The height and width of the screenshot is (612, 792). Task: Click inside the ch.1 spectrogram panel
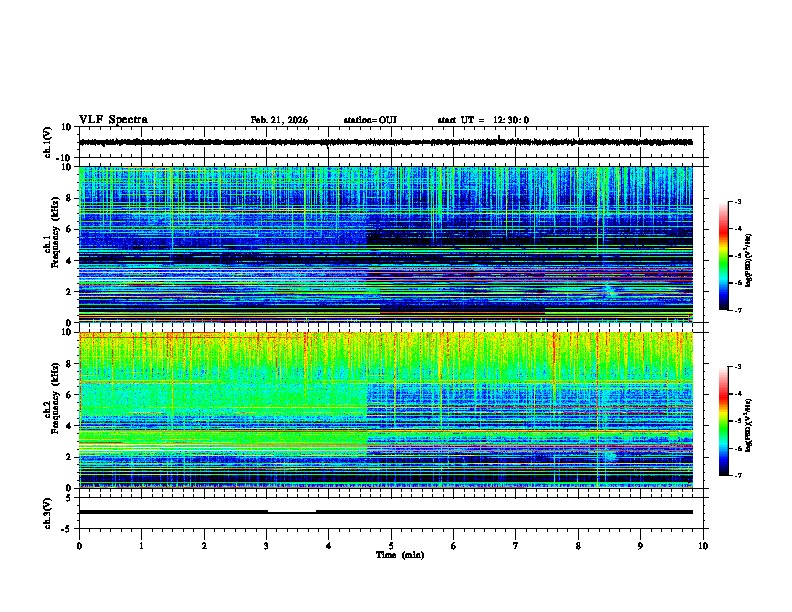385,244
